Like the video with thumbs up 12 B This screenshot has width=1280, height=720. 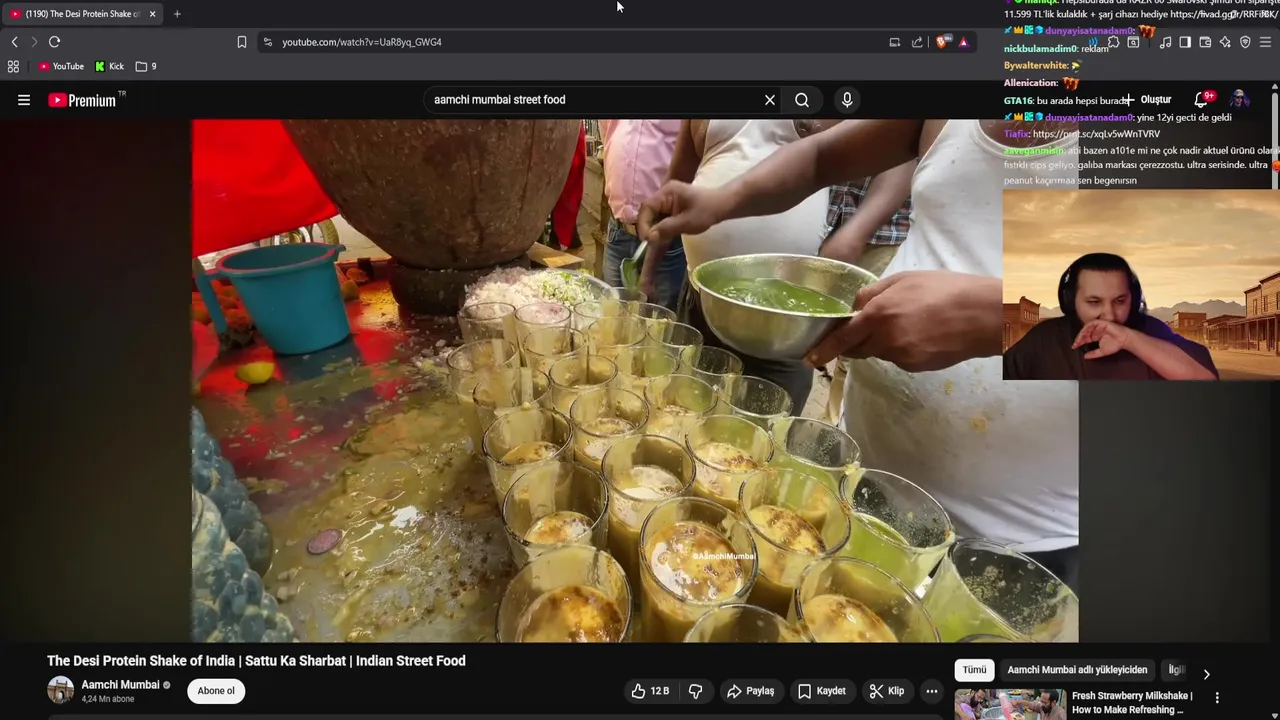[650, 691]
